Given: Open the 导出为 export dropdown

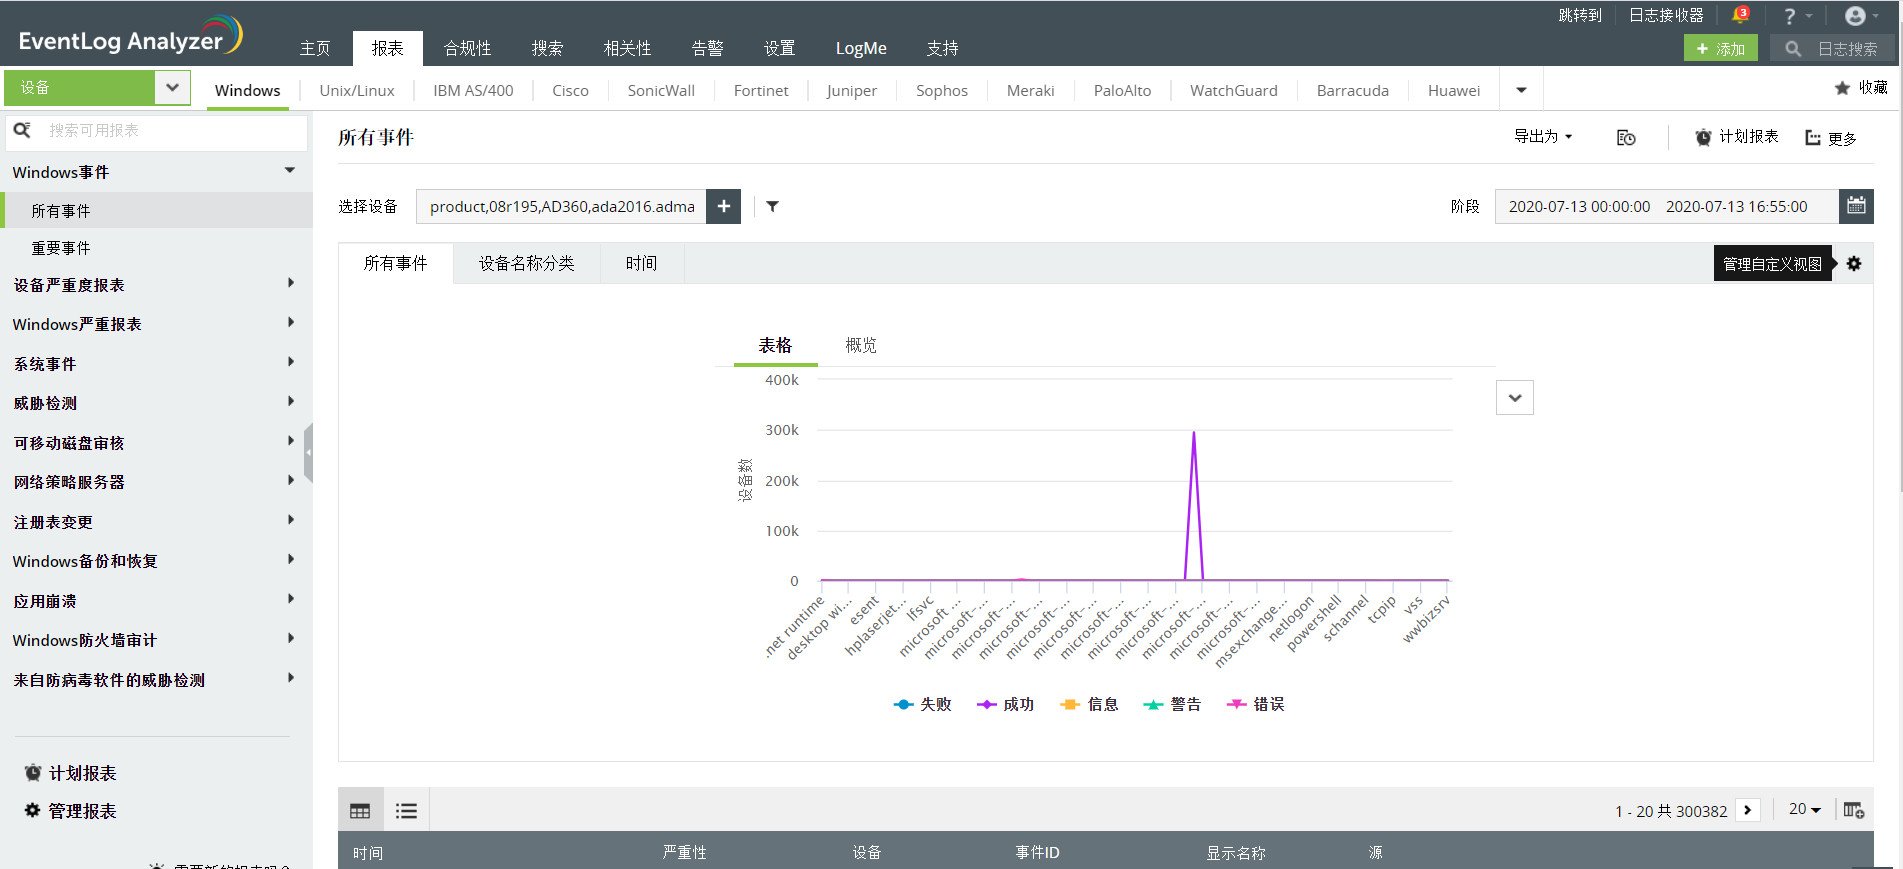Looking at the screenshot, I should click(x=1542, y=137).
